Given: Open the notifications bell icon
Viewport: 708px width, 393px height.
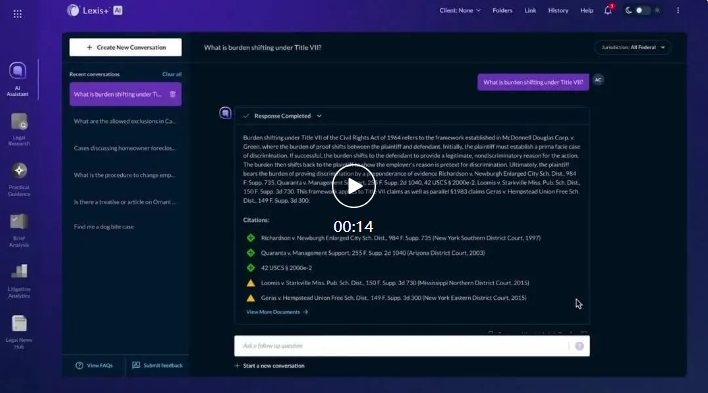Looking at the screenshot, I should point(608,10).
